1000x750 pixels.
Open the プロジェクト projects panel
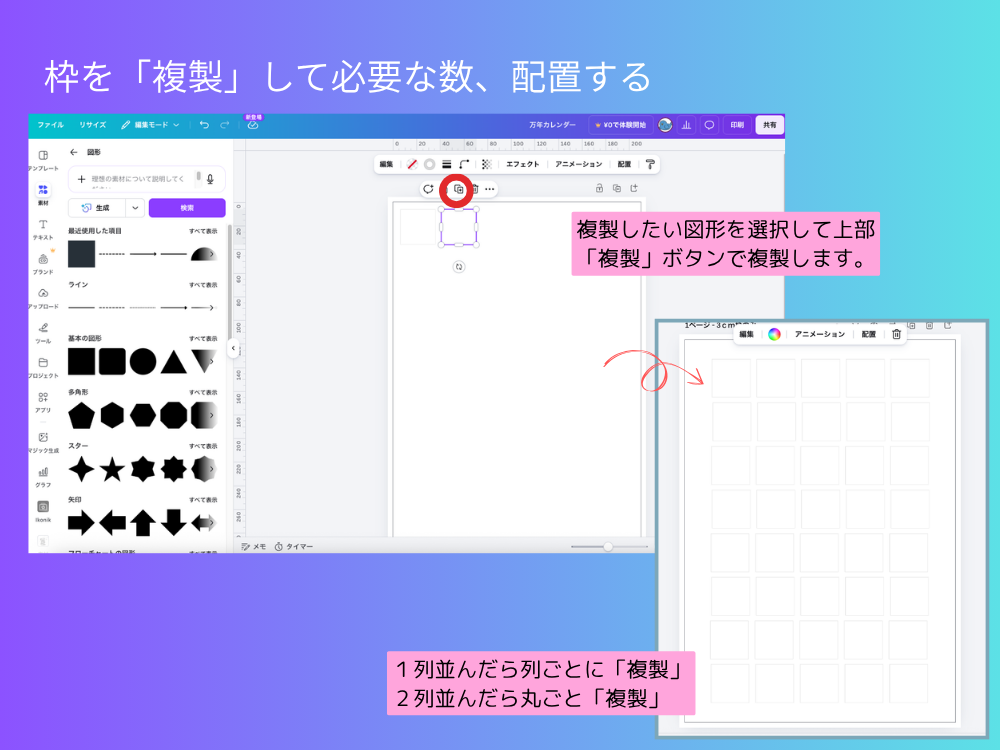pos(43,367)
